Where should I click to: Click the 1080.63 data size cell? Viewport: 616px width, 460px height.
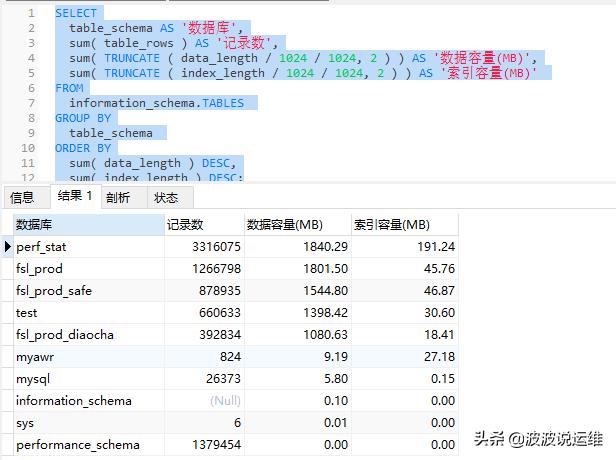[297, 335]
